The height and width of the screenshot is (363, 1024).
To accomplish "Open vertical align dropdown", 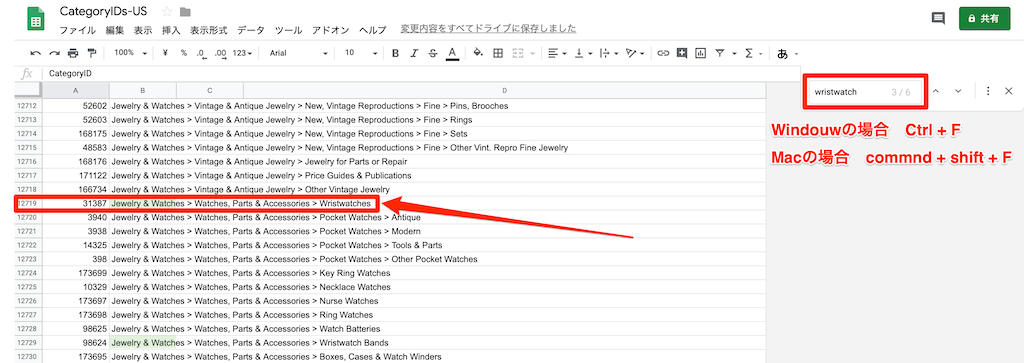I will click(583, 54).
